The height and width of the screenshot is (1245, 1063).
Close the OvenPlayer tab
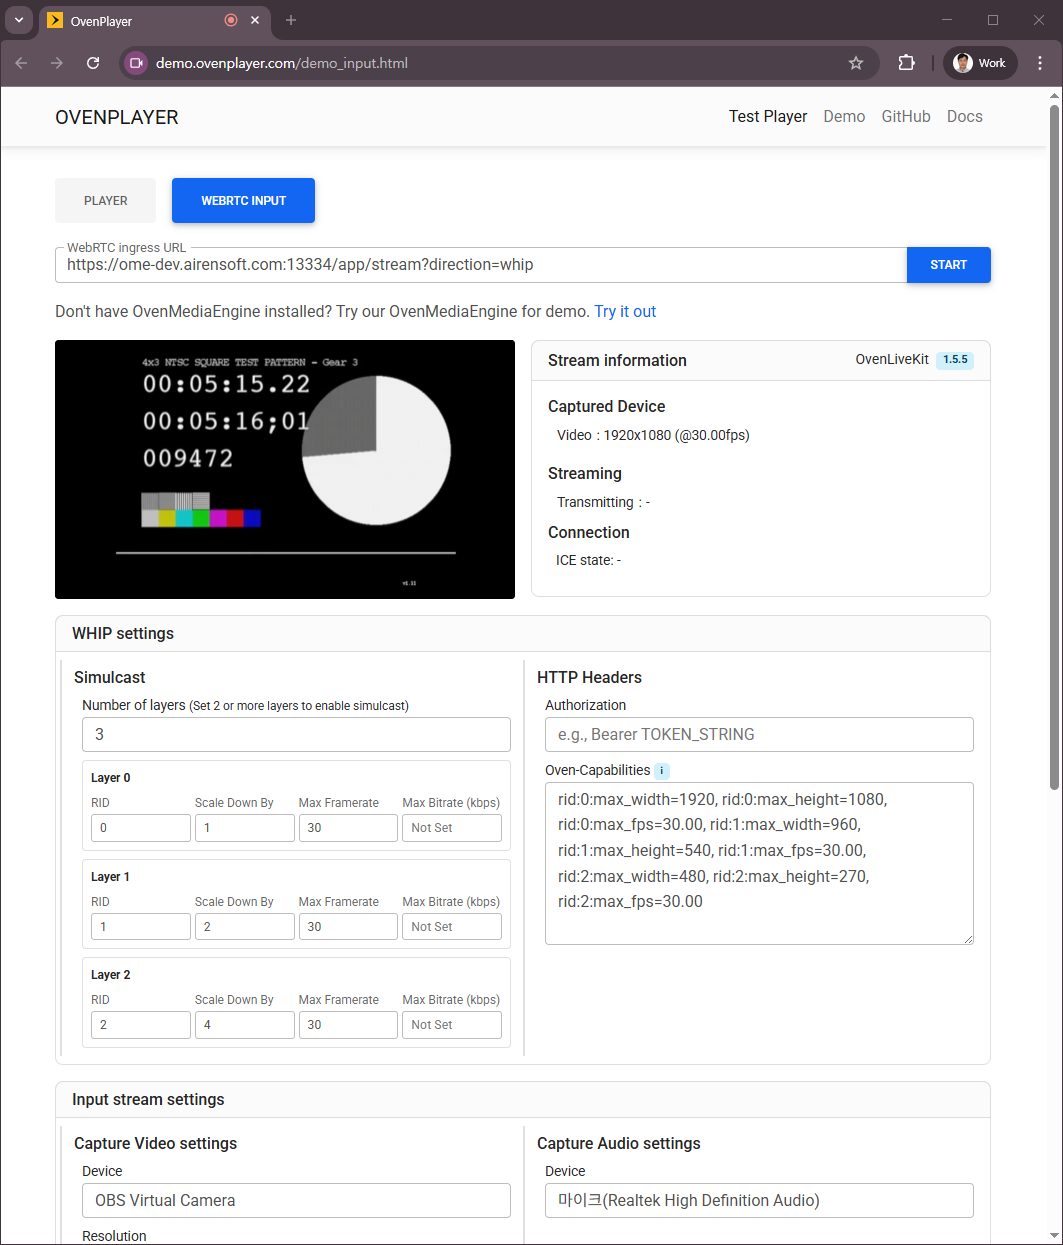255,20
